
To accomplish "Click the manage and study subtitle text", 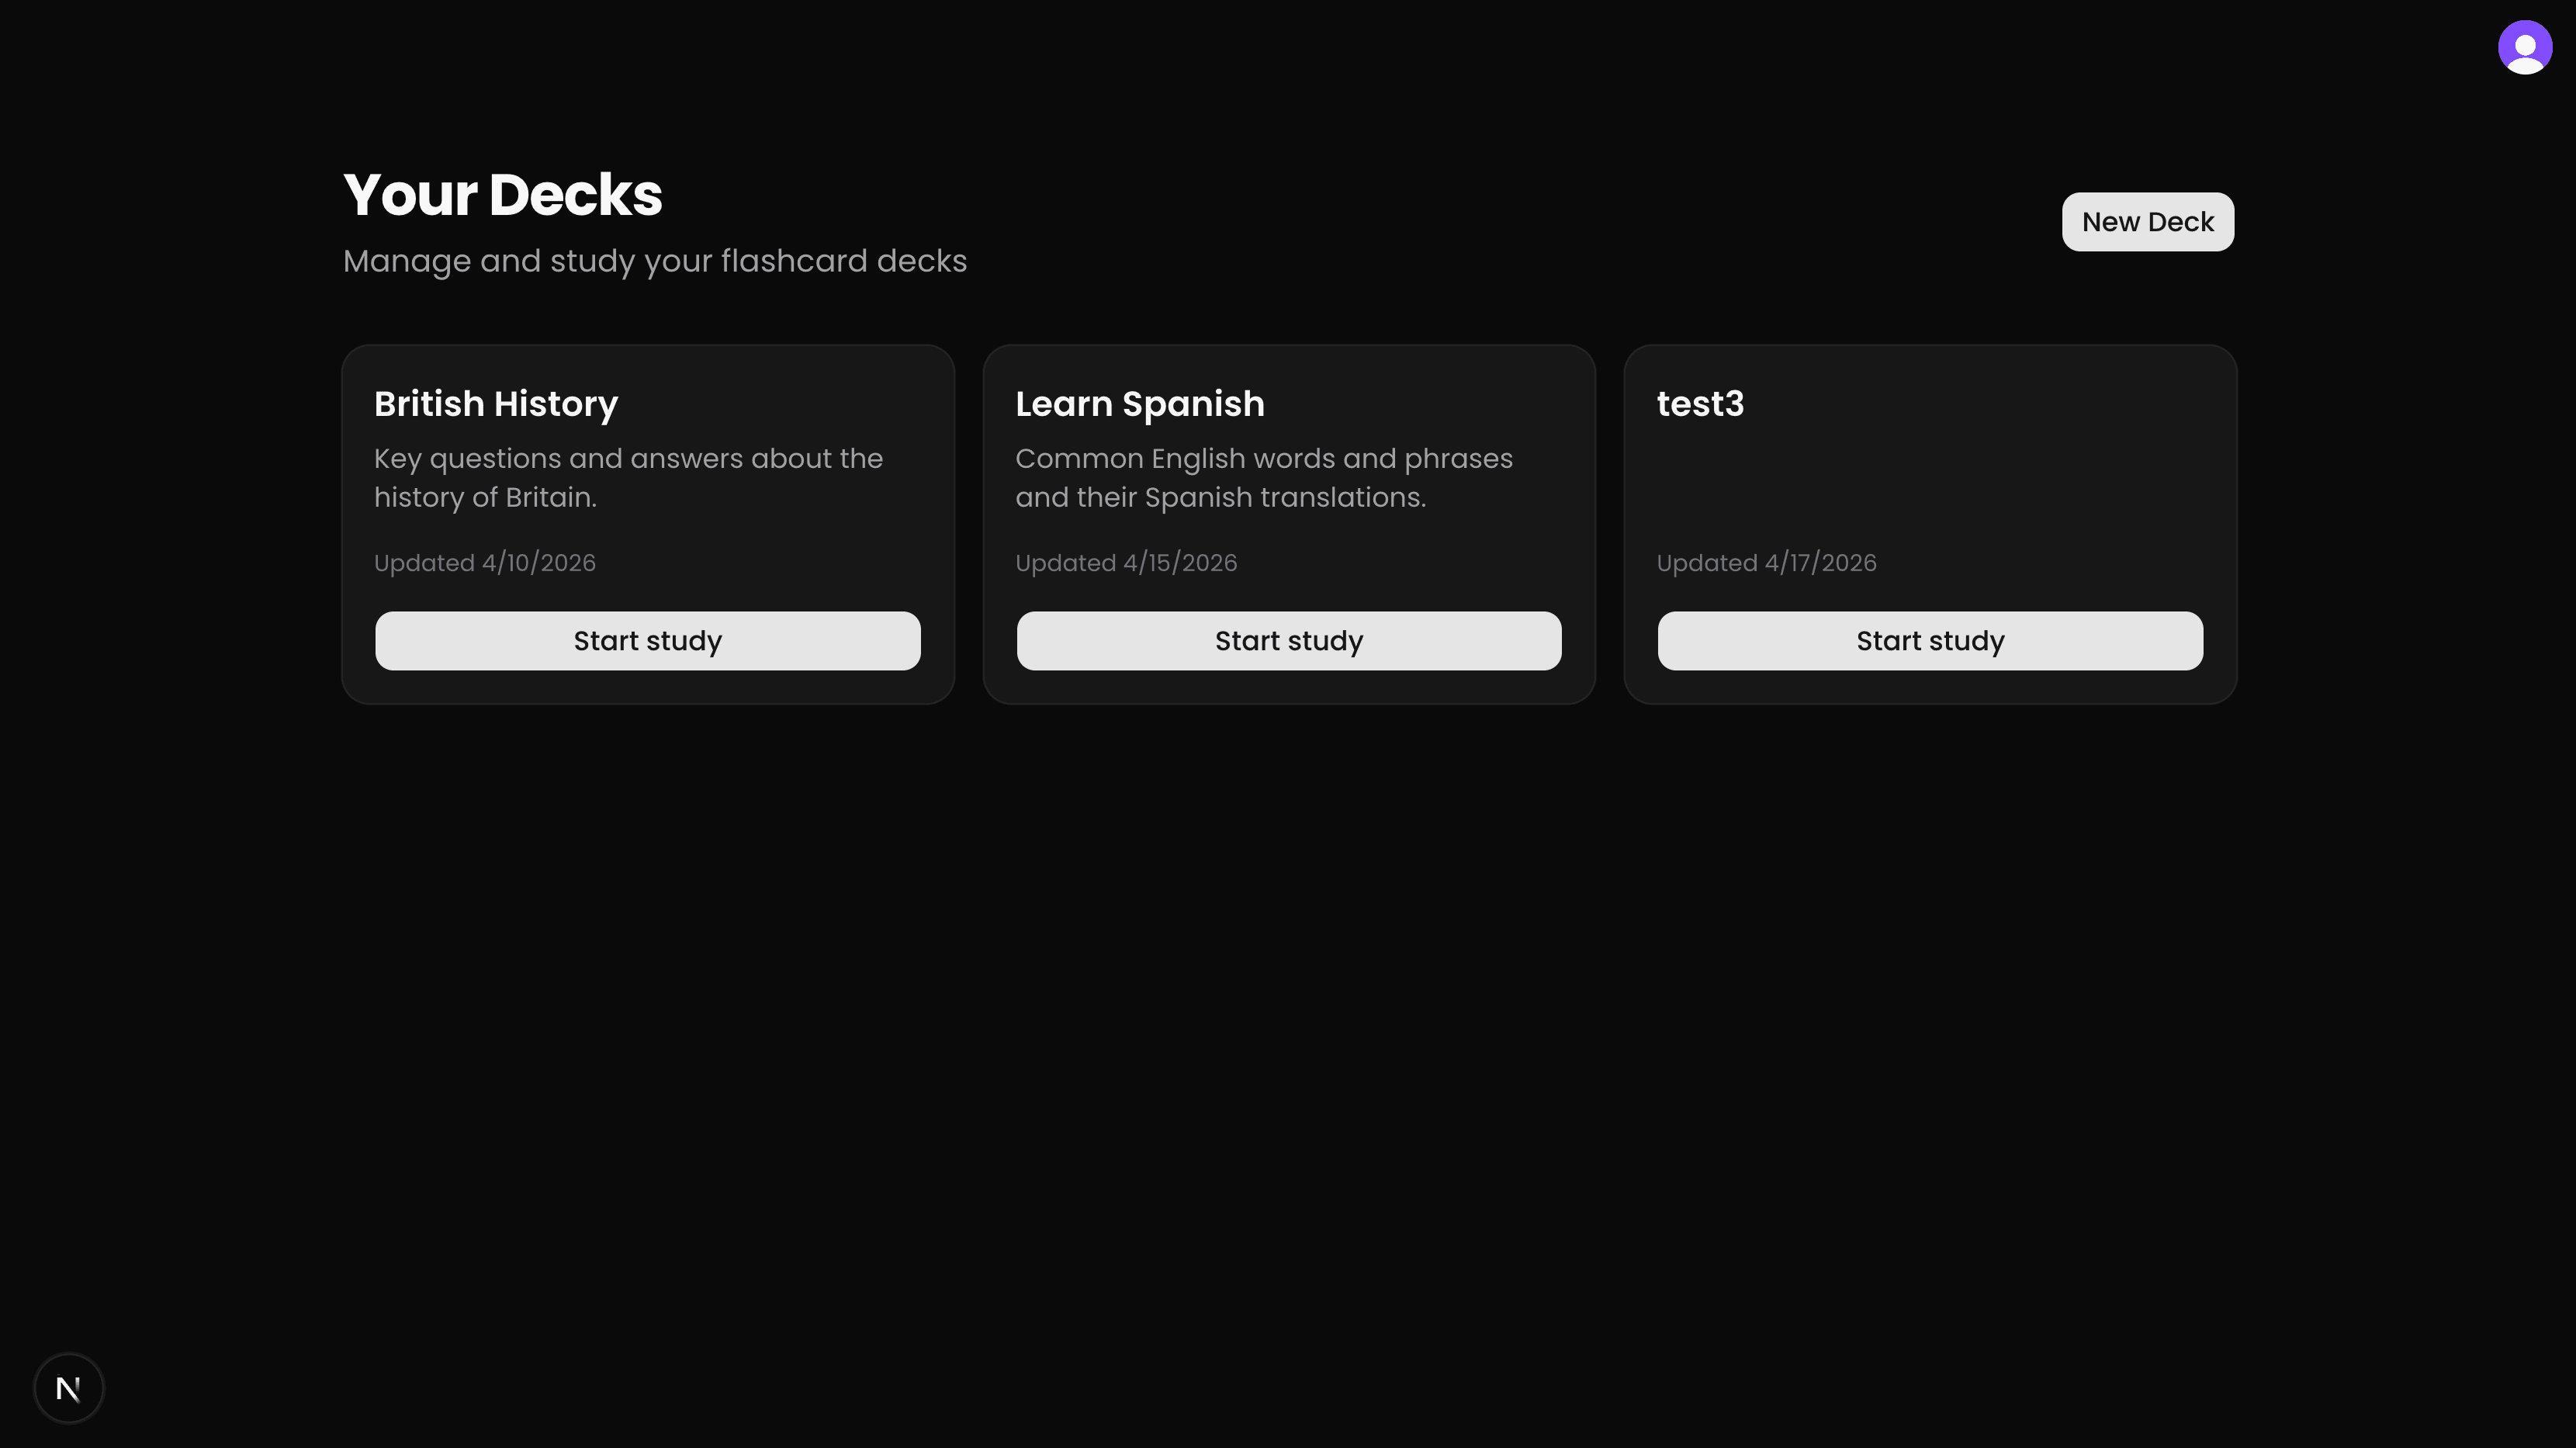I will pyautogui.click(x=654, y=261).
